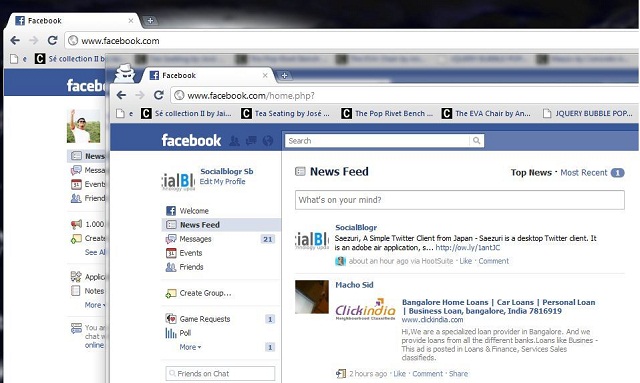This screenshot has height=383, width=640.
Task: Click the Most Recent count badge
Action: (618, 173)
